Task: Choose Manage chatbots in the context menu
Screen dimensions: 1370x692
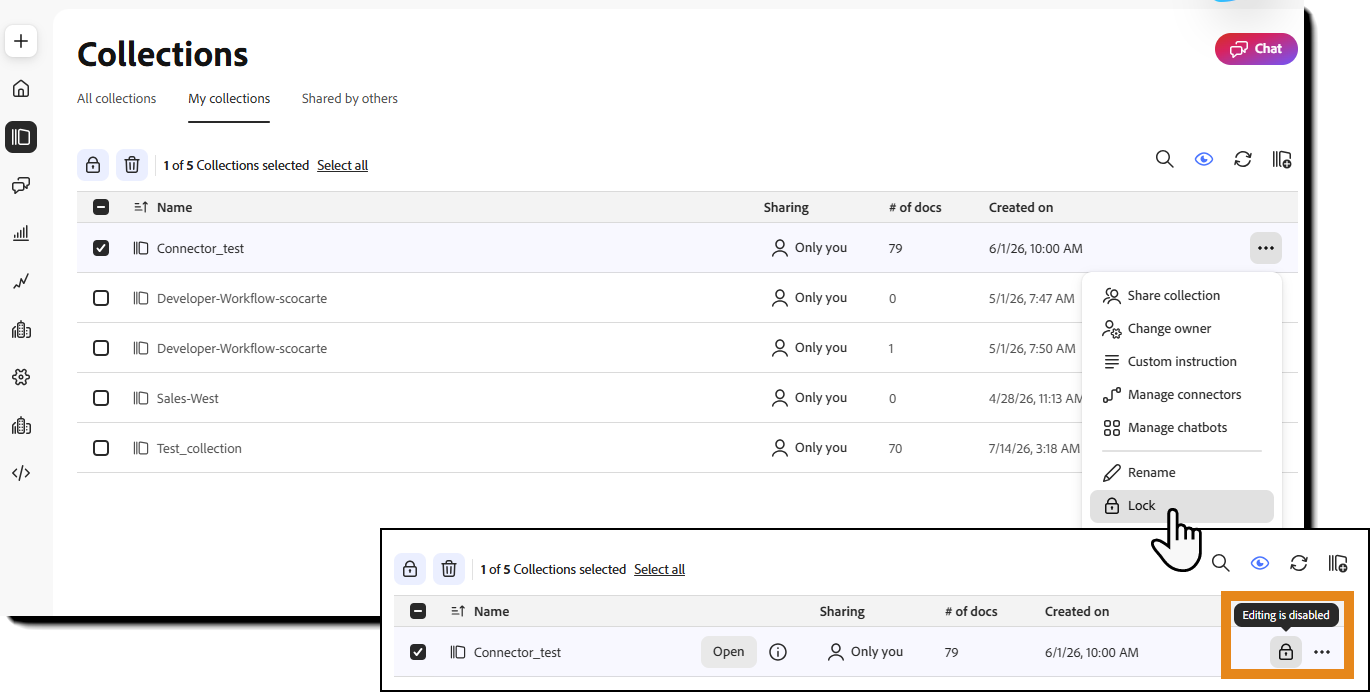Action: point(1182,428)
